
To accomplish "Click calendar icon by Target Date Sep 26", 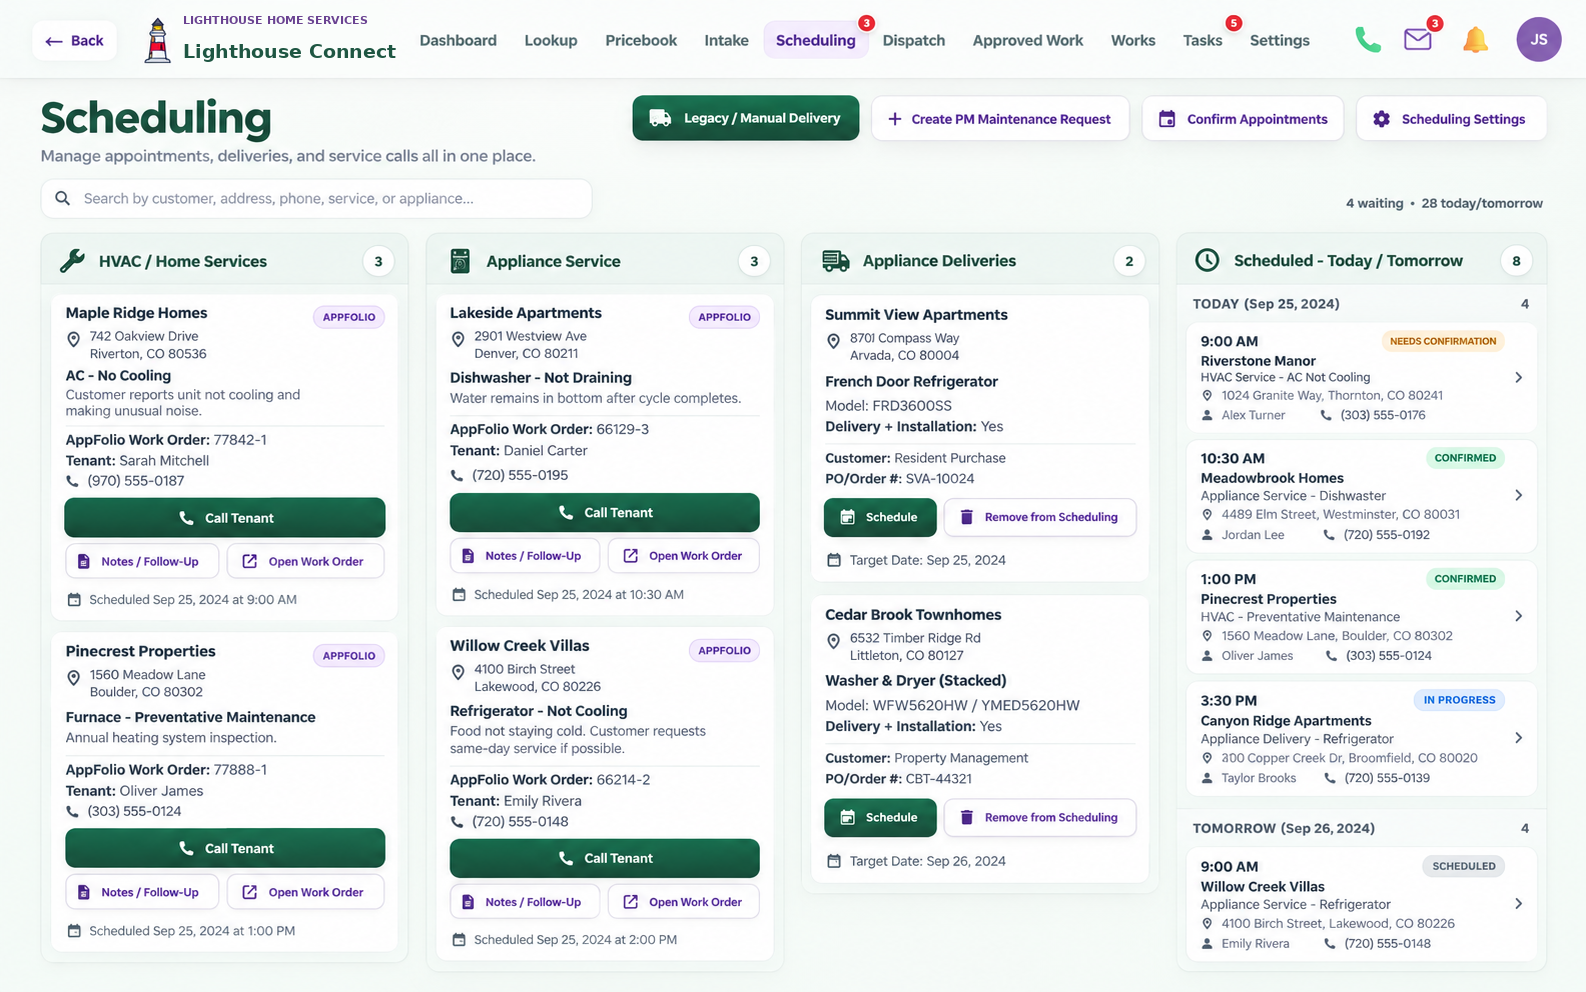I will [834, 861].
